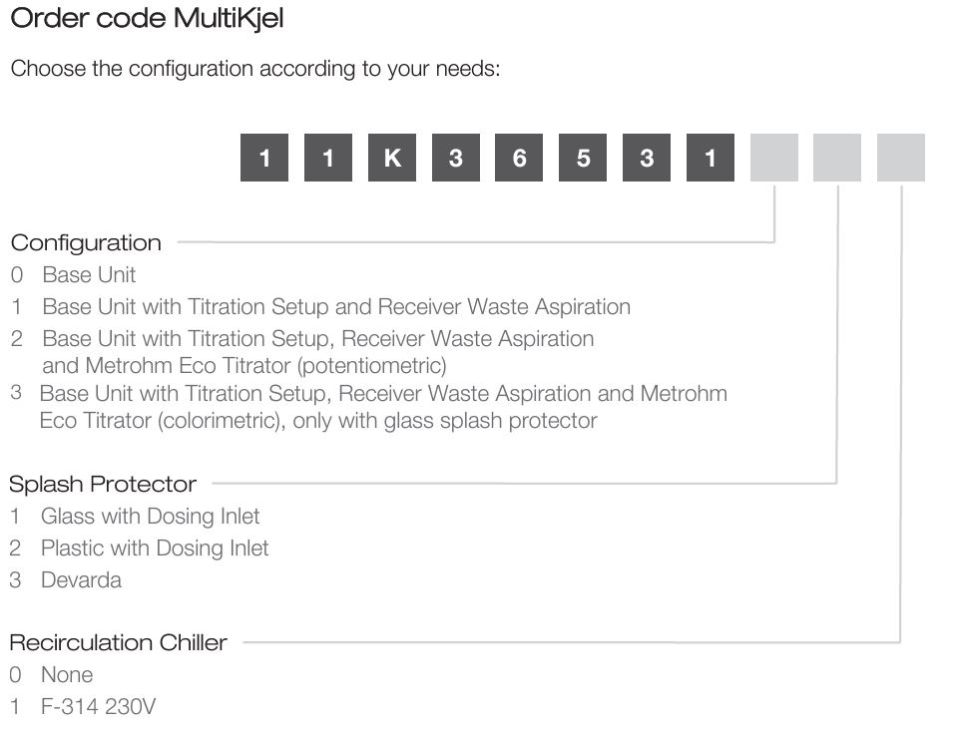Select Plastic with Dosing Inlet
Viewport: 960px width, 738px height.
coord(139,548)
